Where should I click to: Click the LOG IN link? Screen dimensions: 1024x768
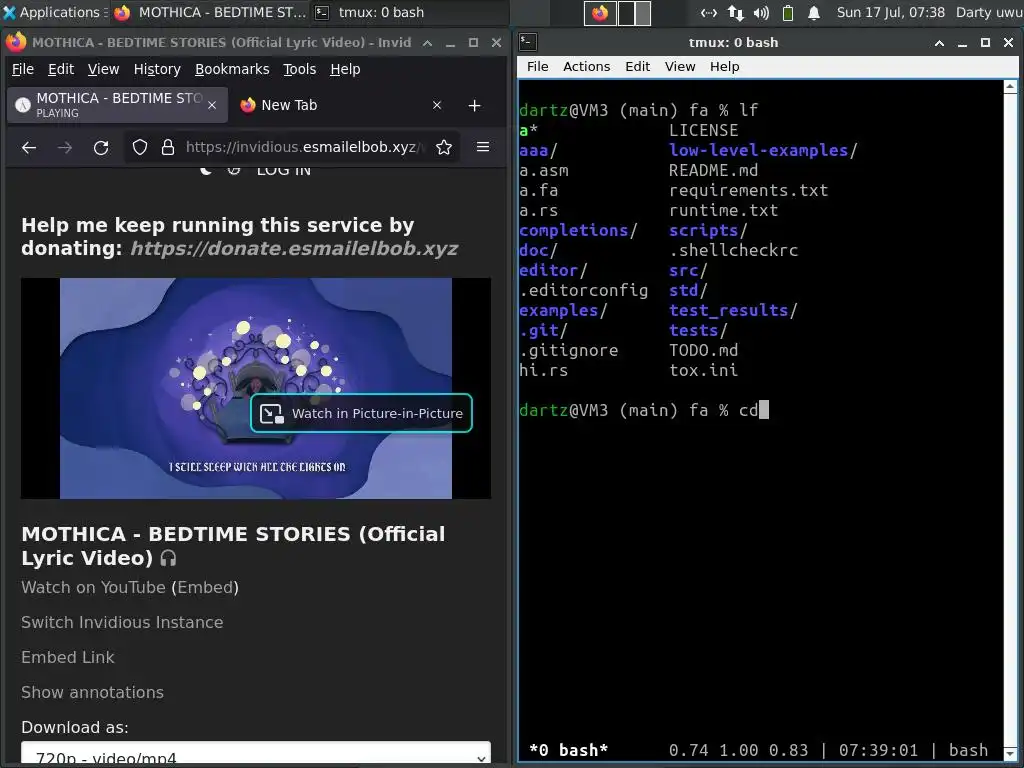(283, 170)
